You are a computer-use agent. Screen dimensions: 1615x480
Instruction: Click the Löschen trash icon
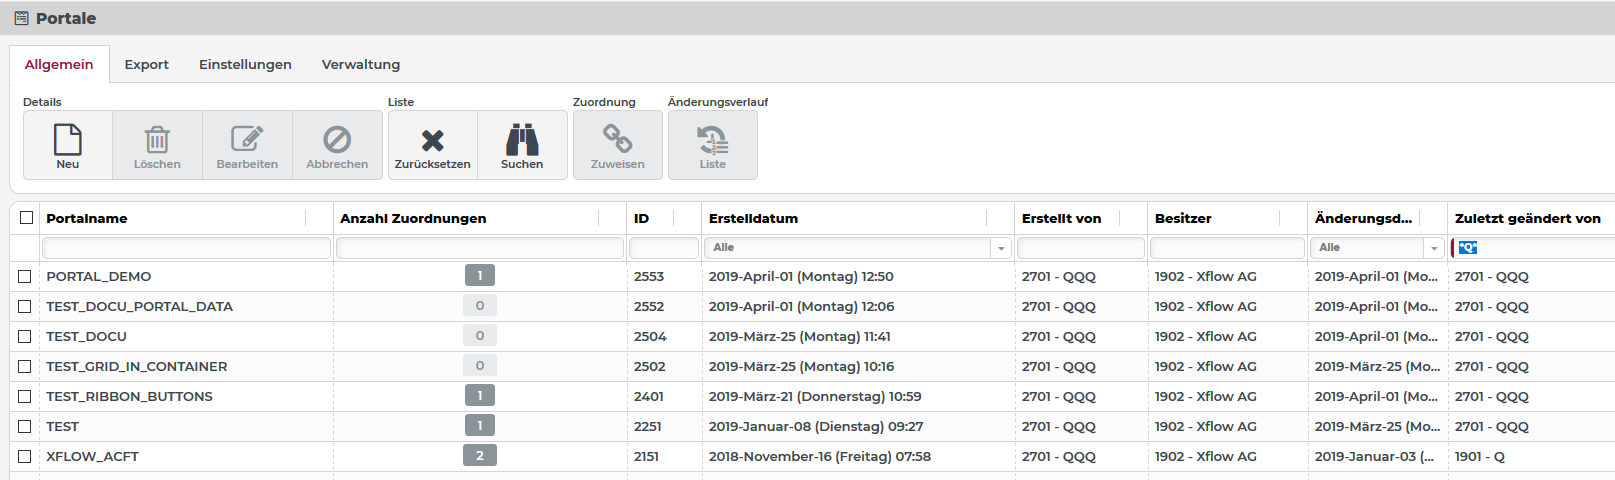(157, 140)
